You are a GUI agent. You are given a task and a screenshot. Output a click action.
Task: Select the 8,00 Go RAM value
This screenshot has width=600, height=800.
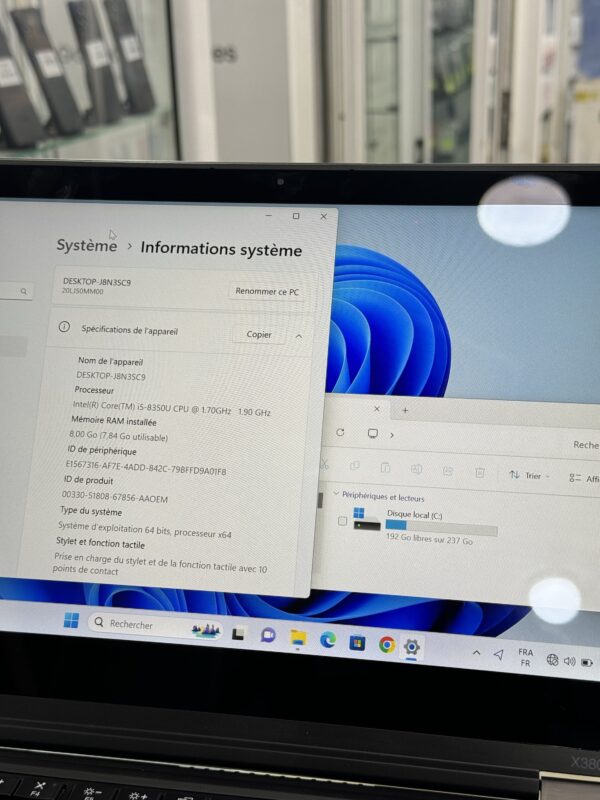coord(118,436)
